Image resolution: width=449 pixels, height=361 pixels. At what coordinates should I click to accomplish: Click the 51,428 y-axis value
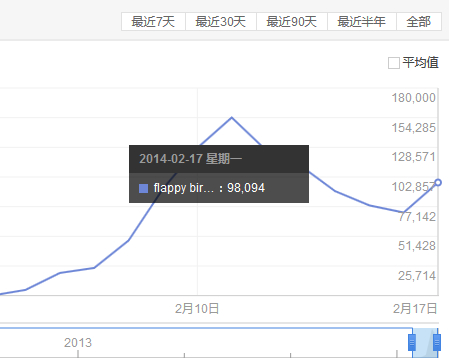pos(417,246)
